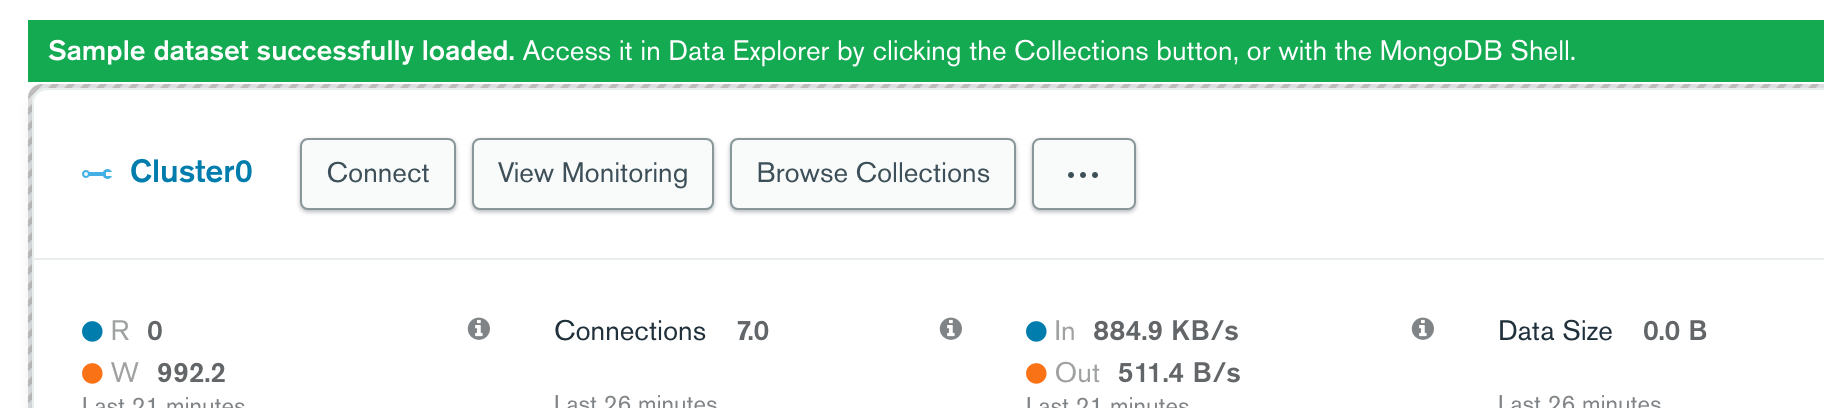
Task: Click the Connect button
Action: 378,174
